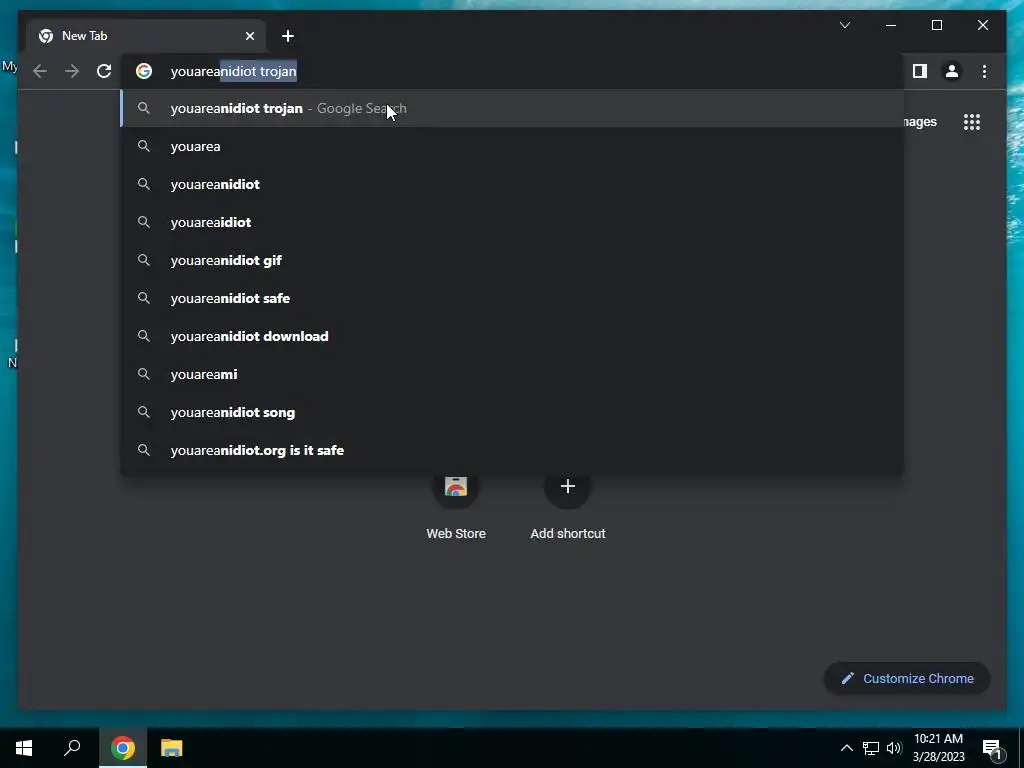
Task: Click the search icon beside 'youareami'
Action: click(144, 374)
